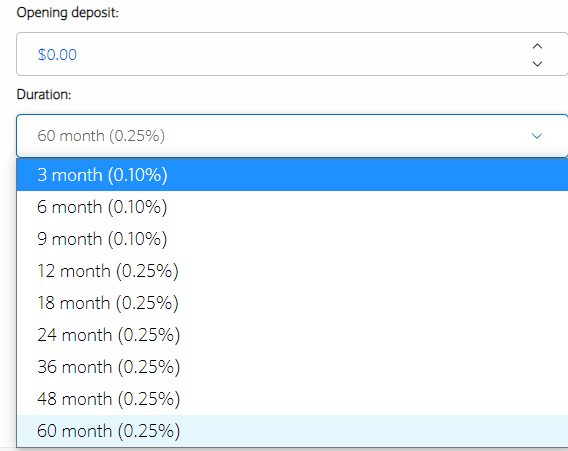The height and width of the screenshot is (451, 568).
Task: Click the $0.00 amount text
Action: click(x=57, y=55)
